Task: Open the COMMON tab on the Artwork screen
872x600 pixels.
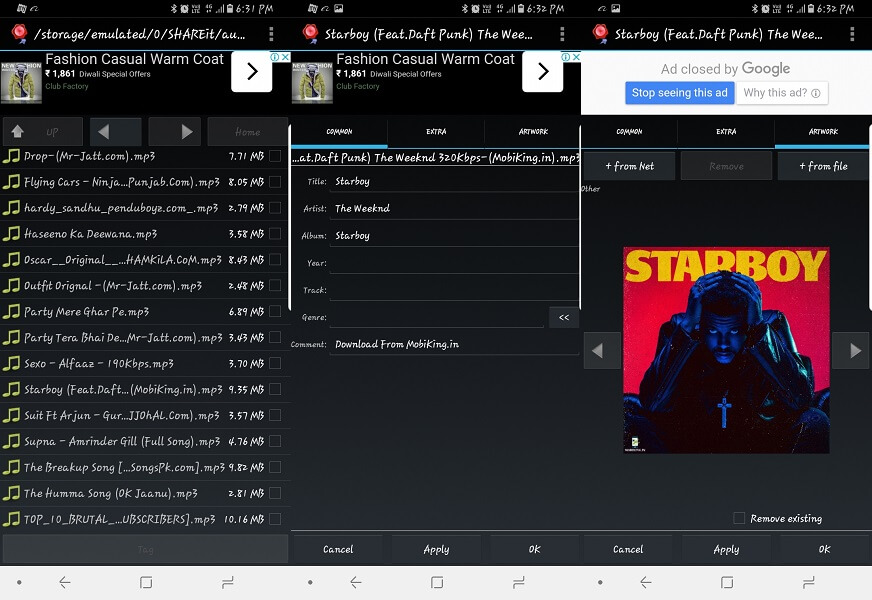Action: 629,132
